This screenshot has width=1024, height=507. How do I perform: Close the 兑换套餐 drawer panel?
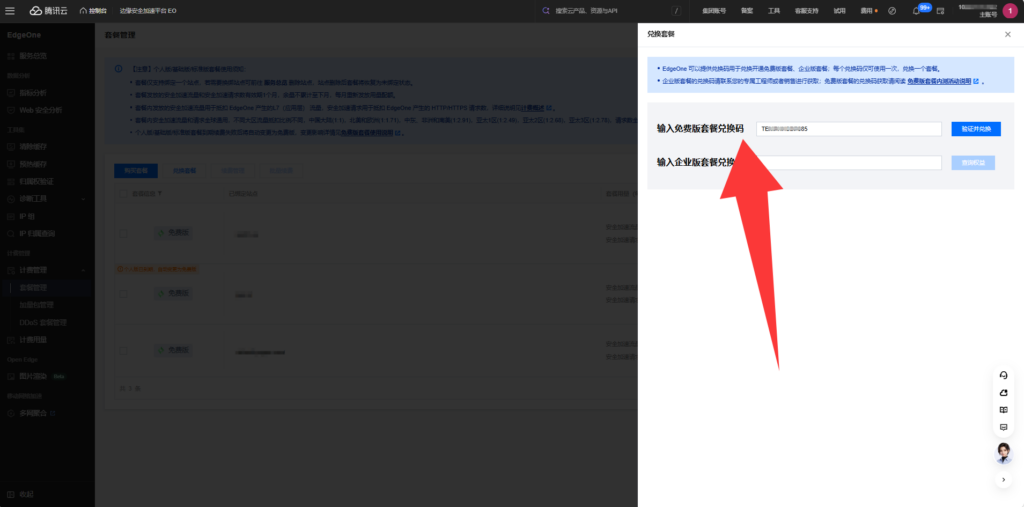(x=1008, y=35)
